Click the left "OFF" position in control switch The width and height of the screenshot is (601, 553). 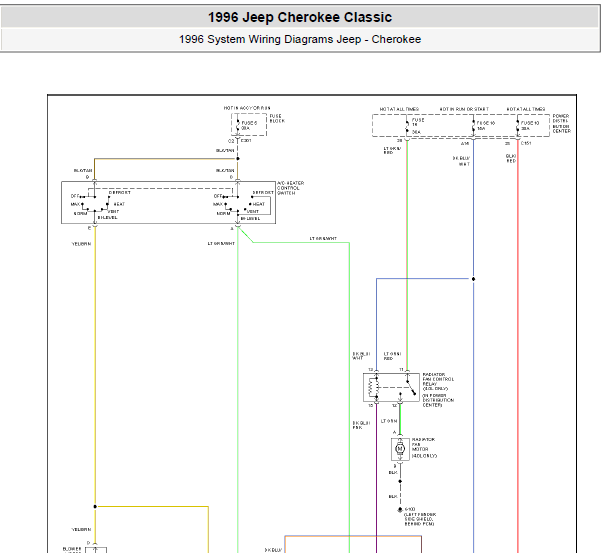coord(75,196)
